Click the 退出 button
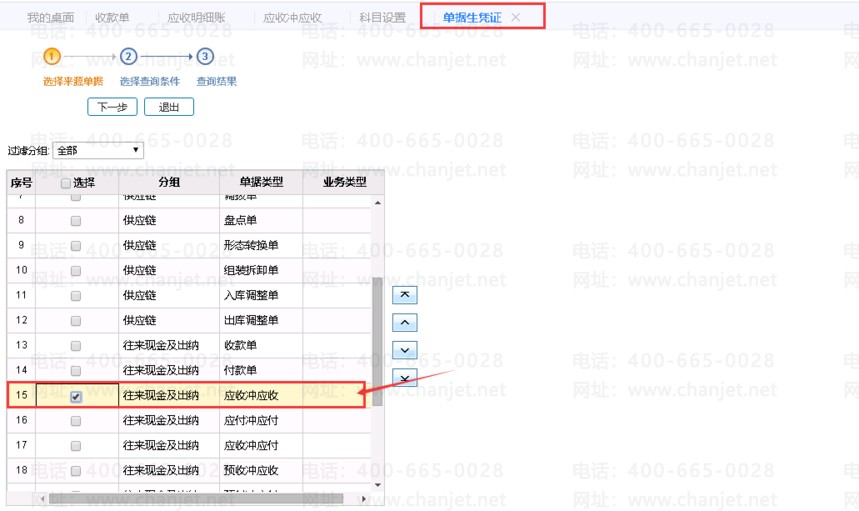The image size is (859, 511). point(169,107)
